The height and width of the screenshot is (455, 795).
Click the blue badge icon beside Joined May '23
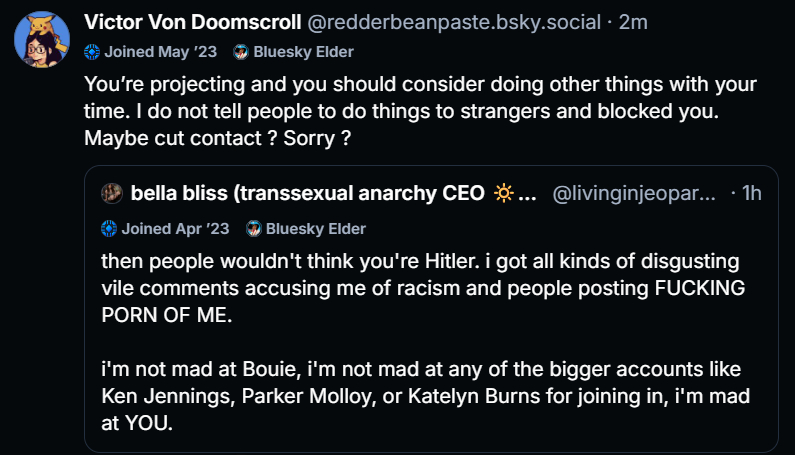(92, 52)
